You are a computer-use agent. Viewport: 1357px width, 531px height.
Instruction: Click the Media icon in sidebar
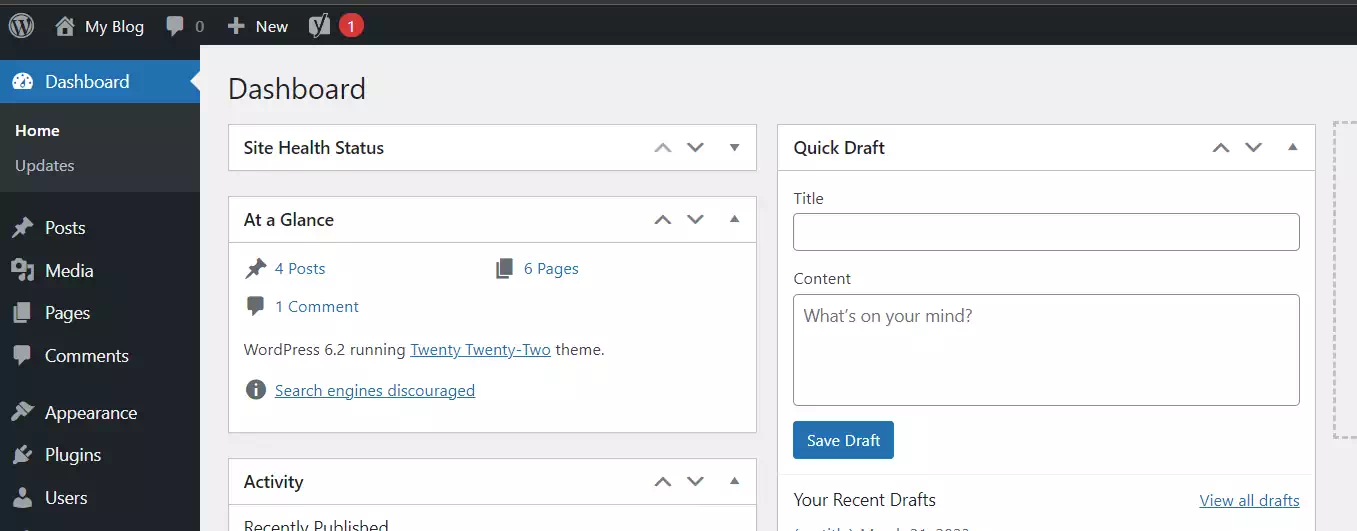[22, 271]
